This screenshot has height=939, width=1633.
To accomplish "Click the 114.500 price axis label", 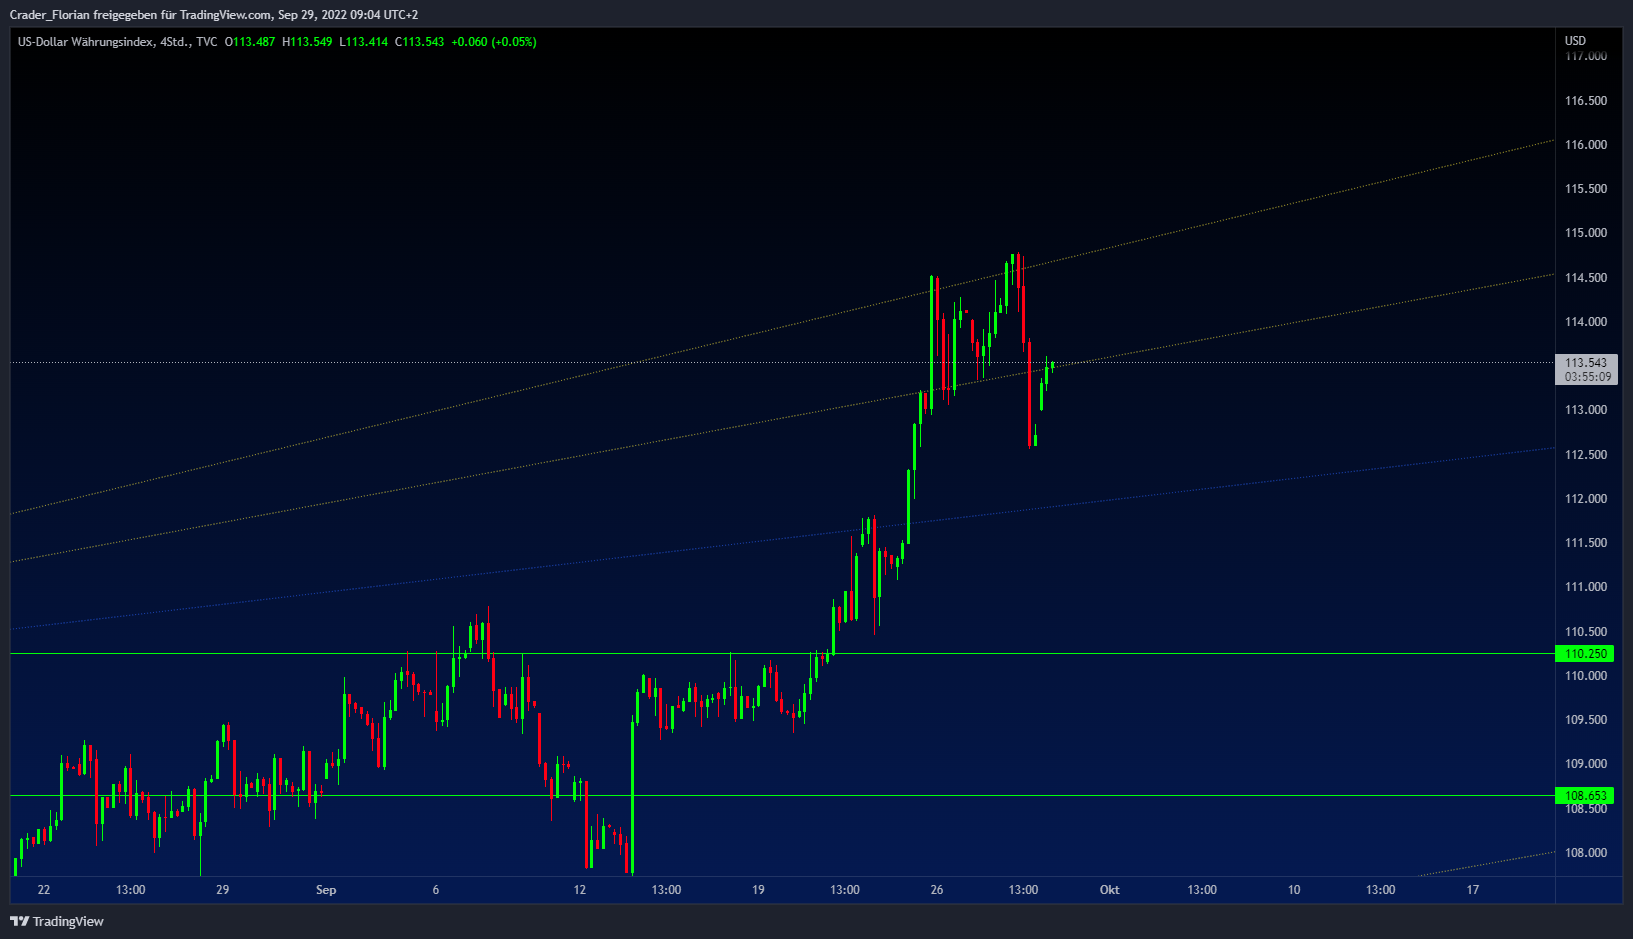I will [1586, 278].
